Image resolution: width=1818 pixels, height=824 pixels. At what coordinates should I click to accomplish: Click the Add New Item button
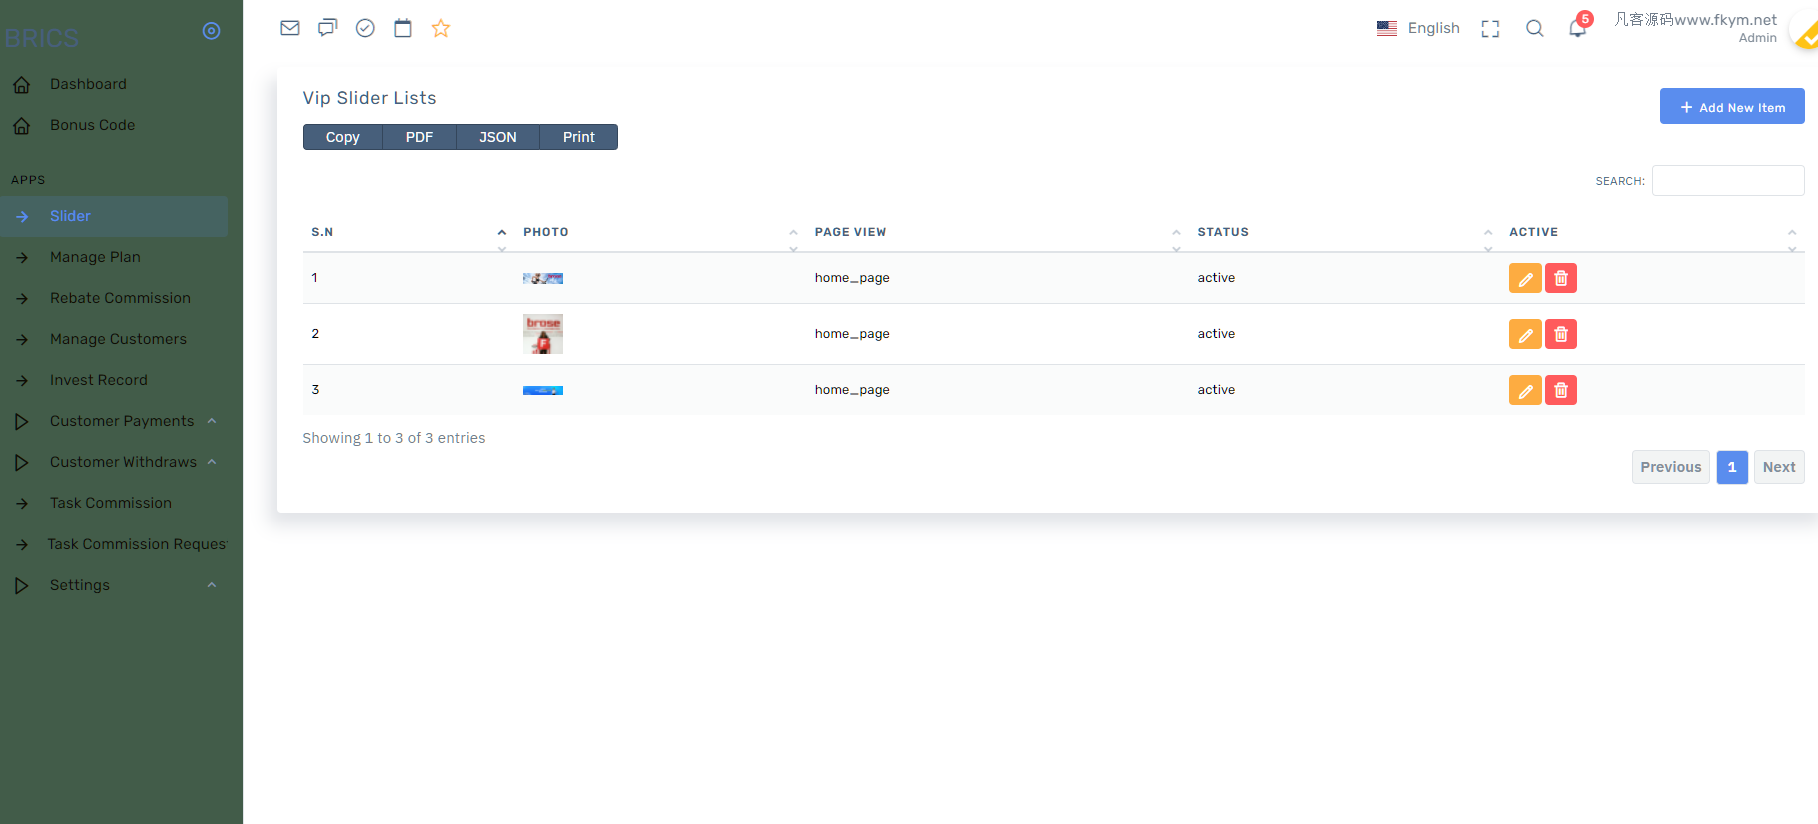point(1731,107)
